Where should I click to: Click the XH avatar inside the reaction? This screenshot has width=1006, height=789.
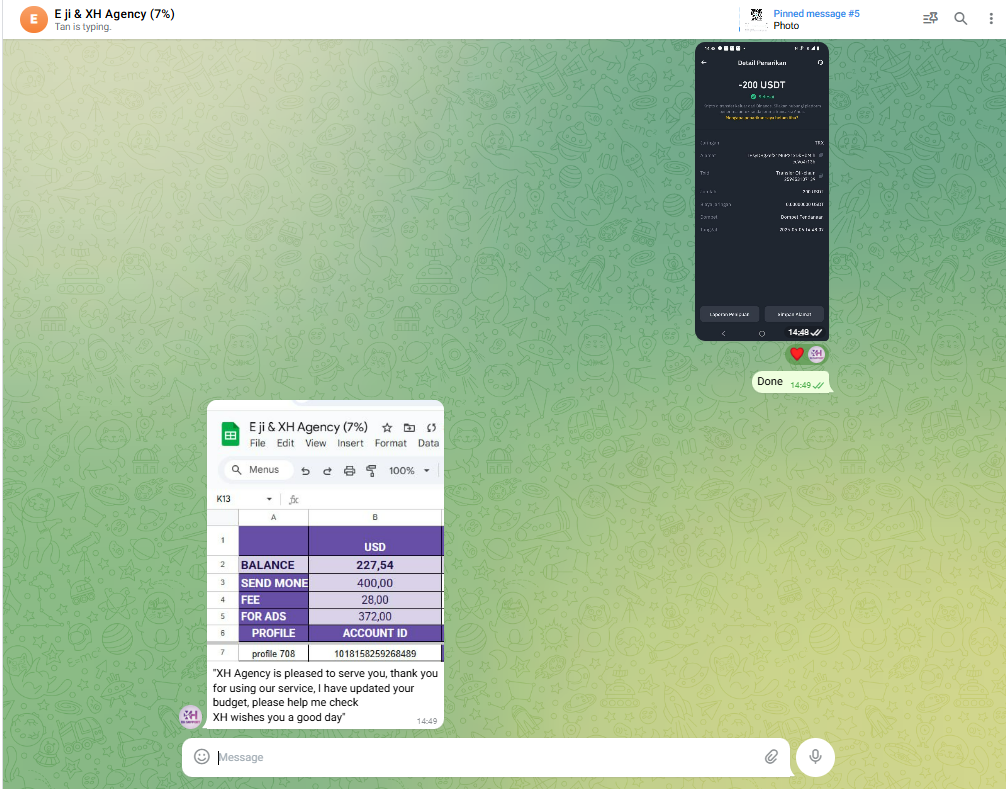(x=816, y=354)
